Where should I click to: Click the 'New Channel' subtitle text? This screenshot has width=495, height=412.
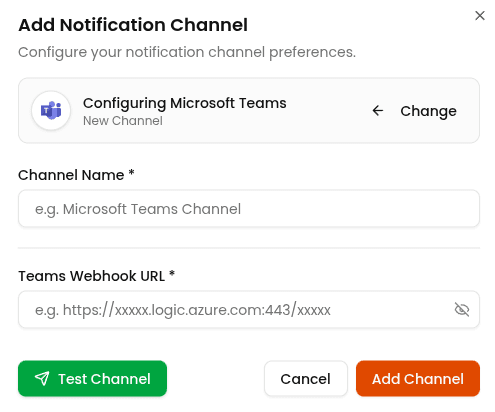(123, 121)
